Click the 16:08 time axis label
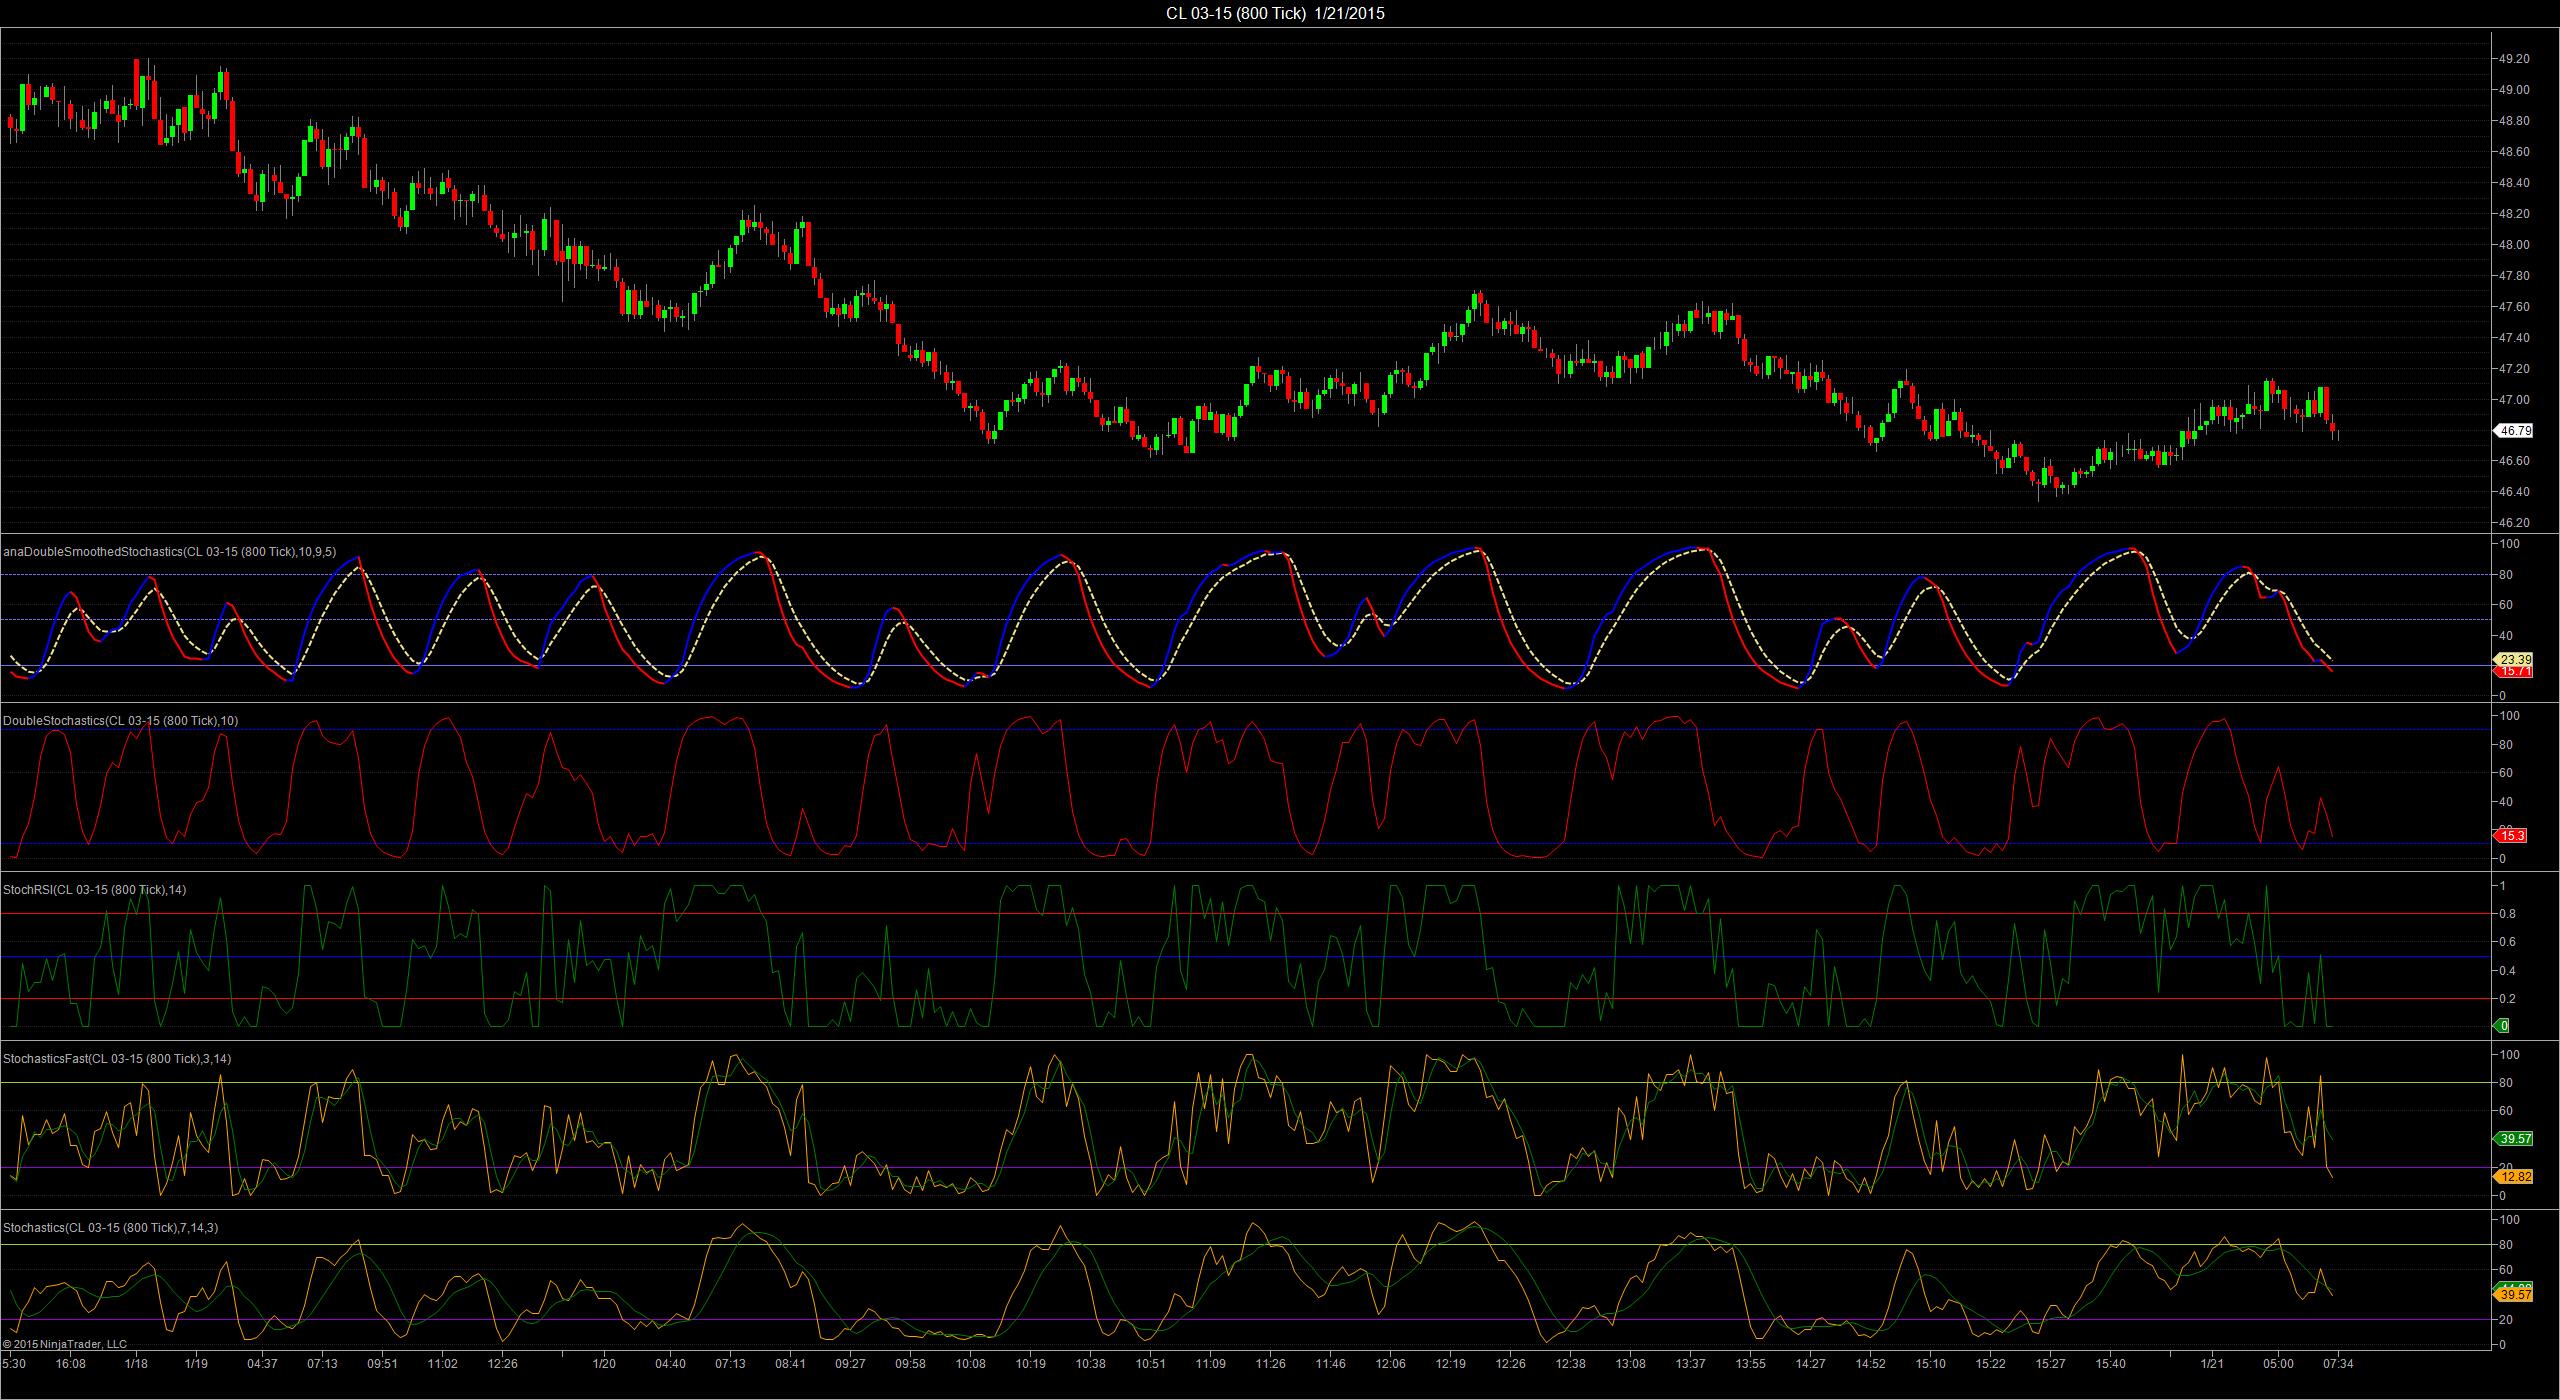This screenshot has width=2560, height=1400. (x=70, y=1363)
